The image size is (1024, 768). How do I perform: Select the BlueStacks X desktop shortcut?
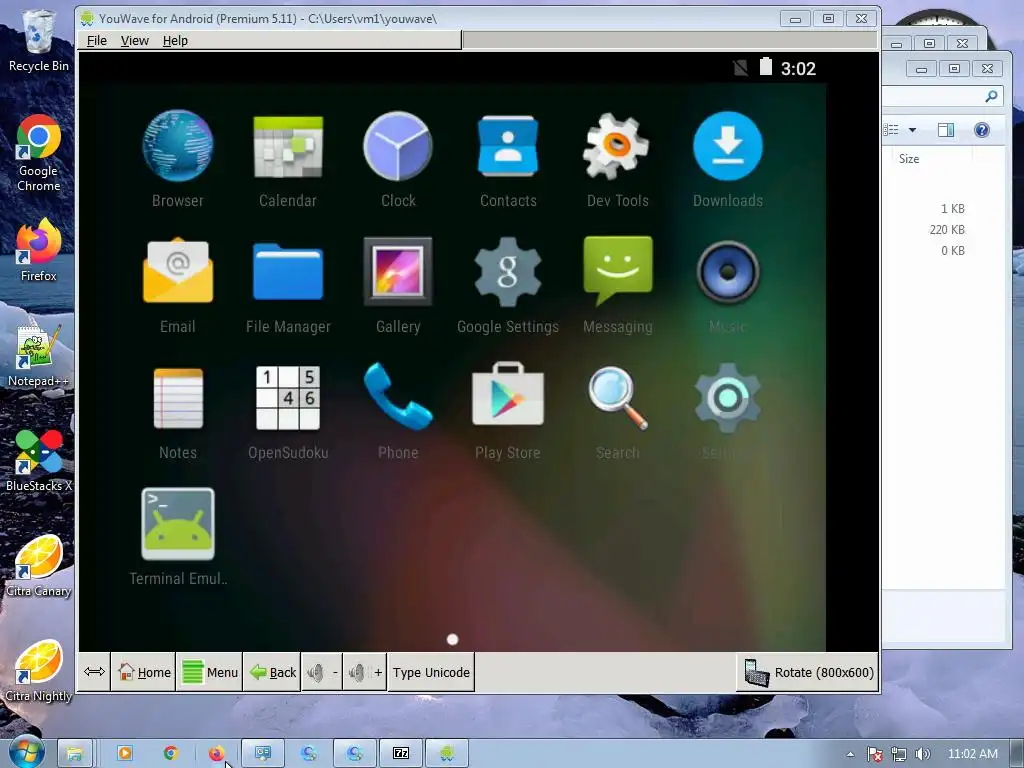pos(38,460)
